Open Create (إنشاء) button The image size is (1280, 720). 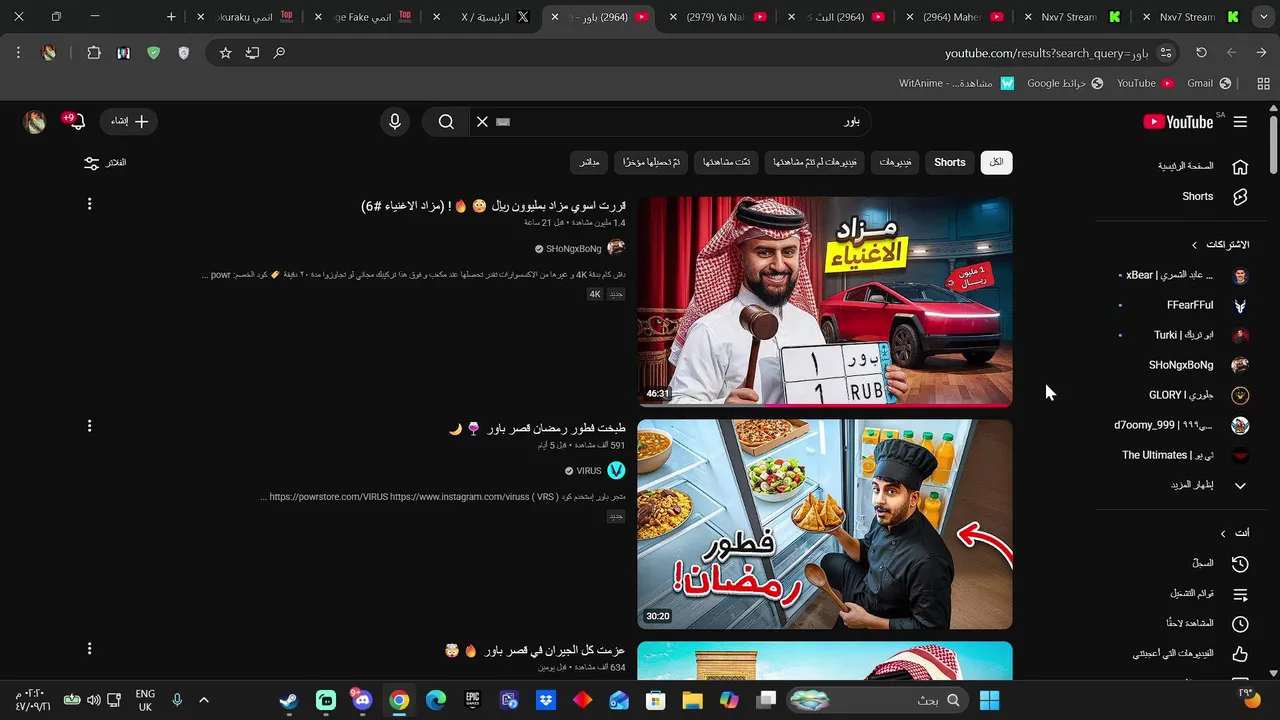point(129,122)
